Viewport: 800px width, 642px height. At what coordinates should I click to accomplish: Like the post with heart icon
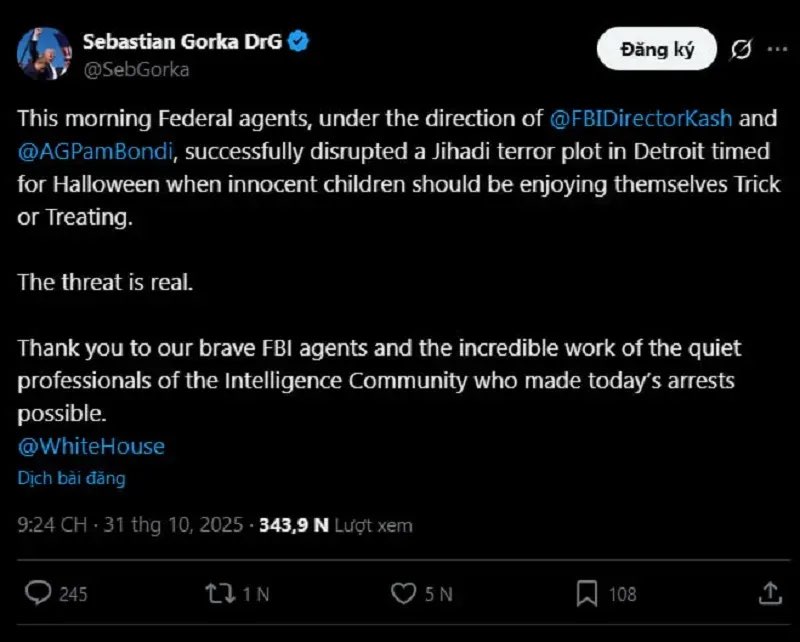click(402, 593)
